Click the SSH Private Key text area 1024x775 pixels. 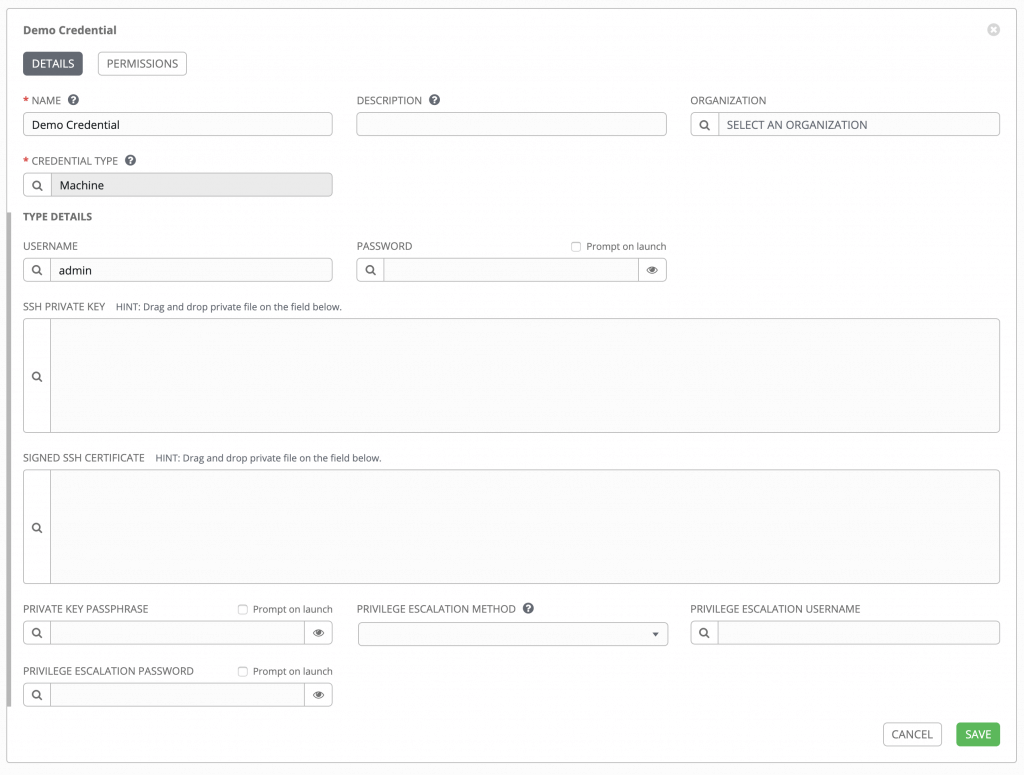[525, 376]
